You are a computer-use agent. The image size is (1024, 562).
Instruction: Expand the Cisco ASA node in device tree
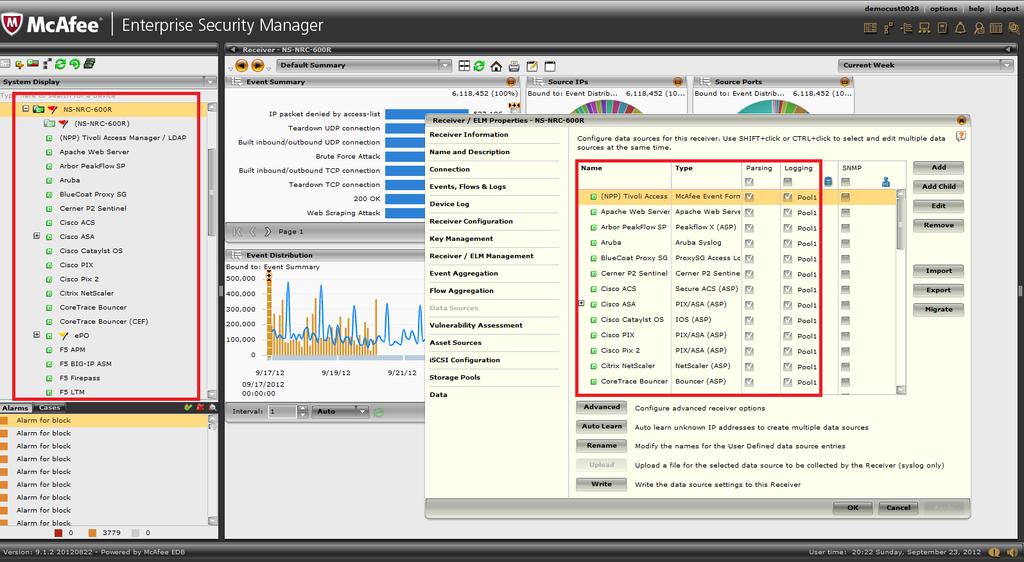37,236
